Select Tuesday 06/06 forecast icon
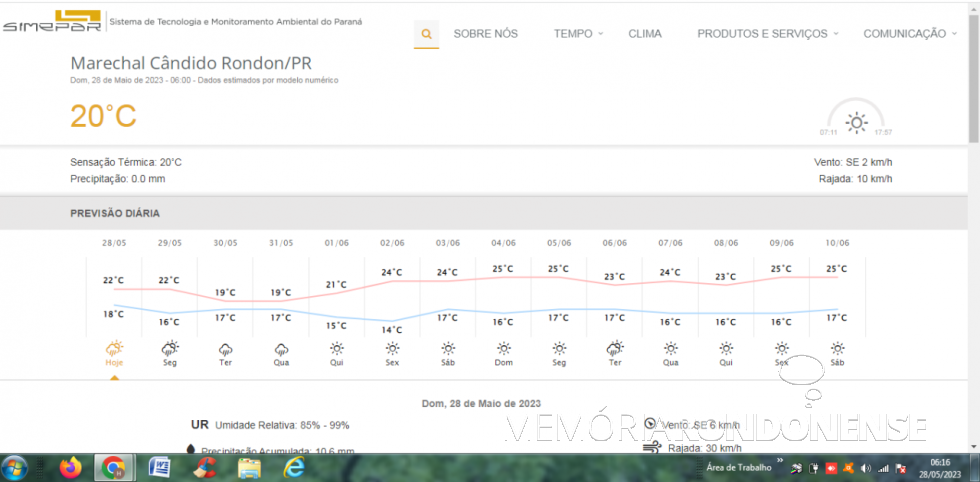Image resolution: width=980 pixels, height=482 pixels. tap(614, 349)
